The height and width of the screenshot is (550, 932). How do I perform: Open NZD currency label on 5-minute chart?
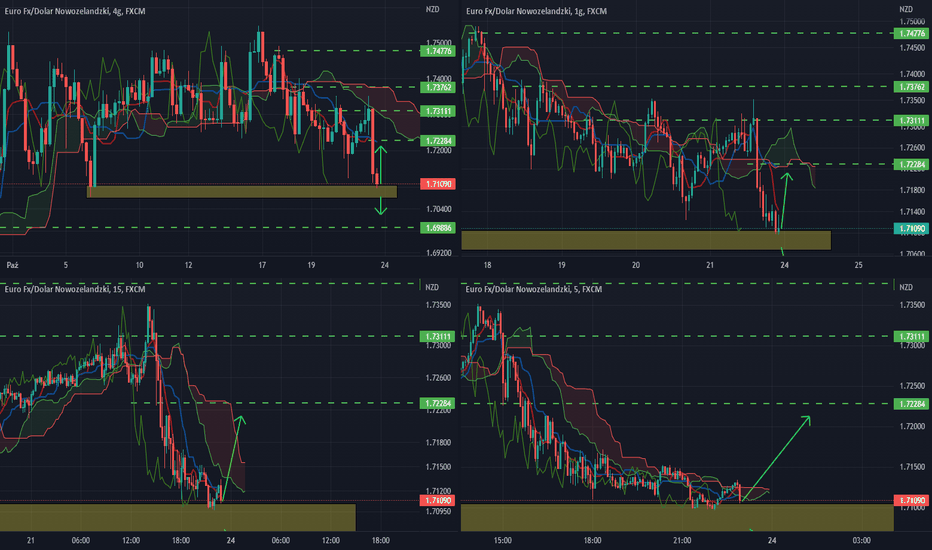pos(906,288)
